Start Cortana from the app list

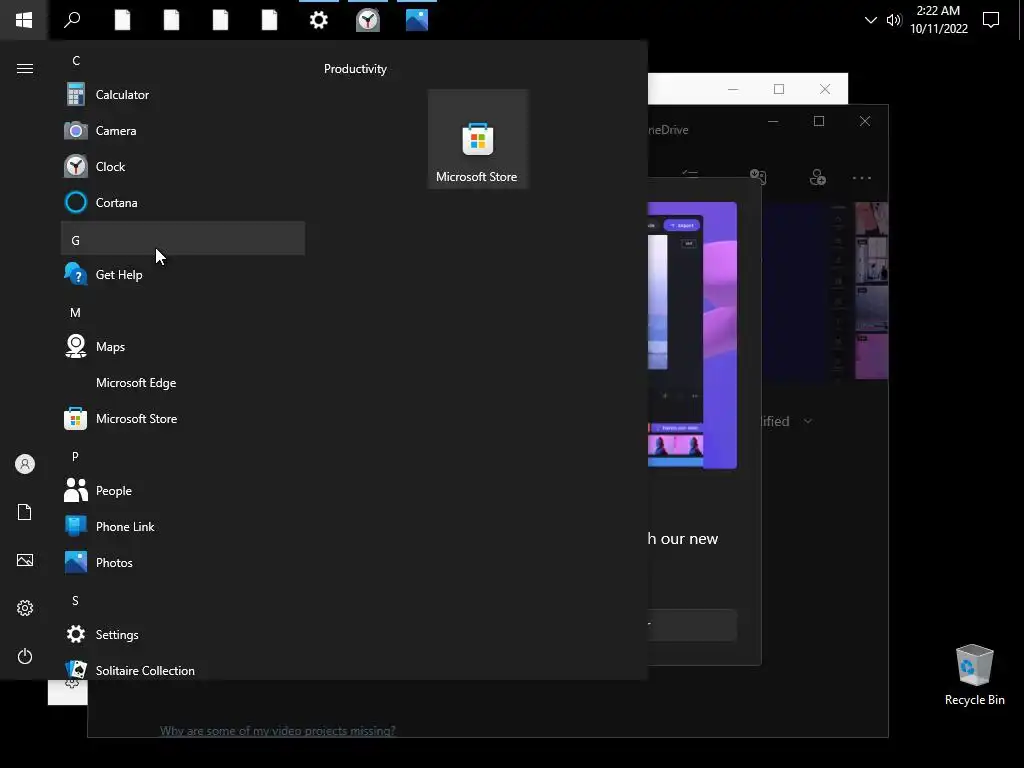coord(183,202)
